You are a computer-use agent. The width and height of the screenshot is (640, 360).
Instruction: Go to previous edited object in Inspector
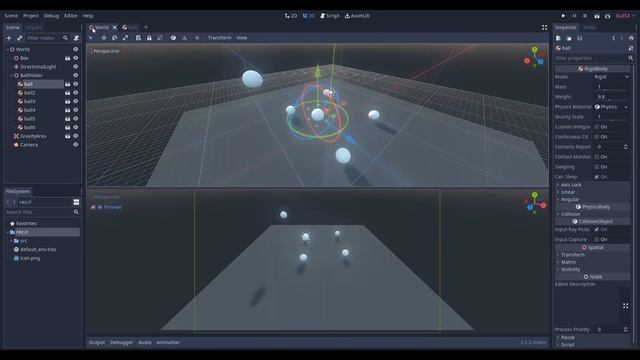pos(613,38)
